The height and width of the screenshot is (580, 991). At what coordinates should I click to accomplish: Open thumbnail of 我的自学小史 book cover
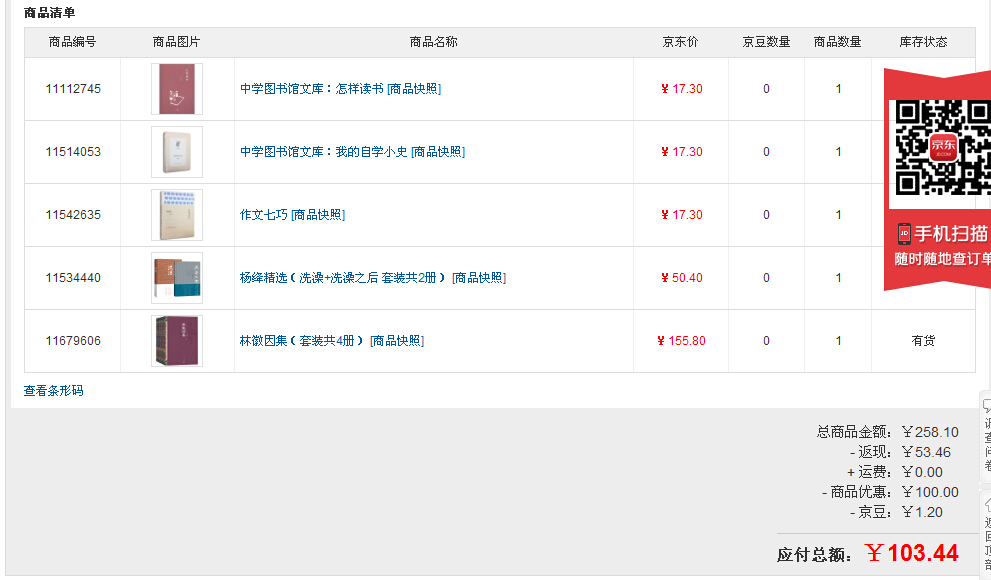(x=177, y=152)
